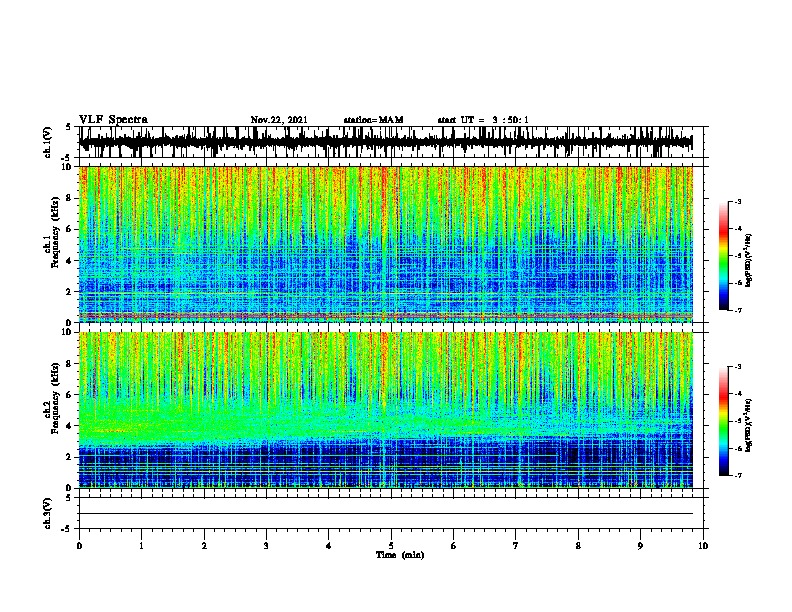Click the ch.2 spectrogram color bar

point(724,421)
